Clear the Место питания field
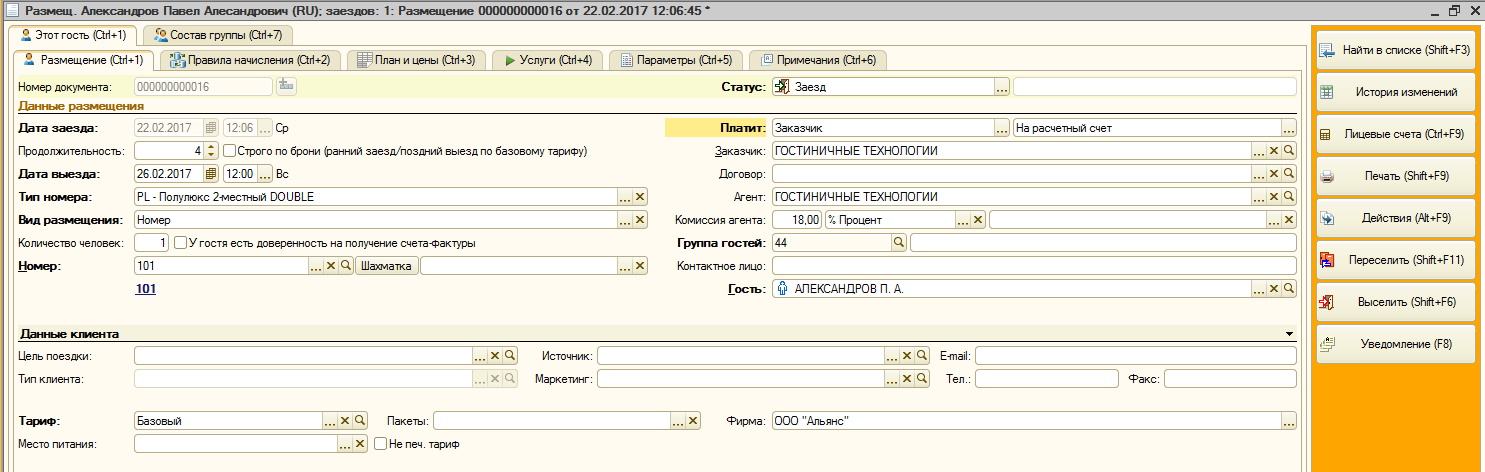 coord(360,444)
